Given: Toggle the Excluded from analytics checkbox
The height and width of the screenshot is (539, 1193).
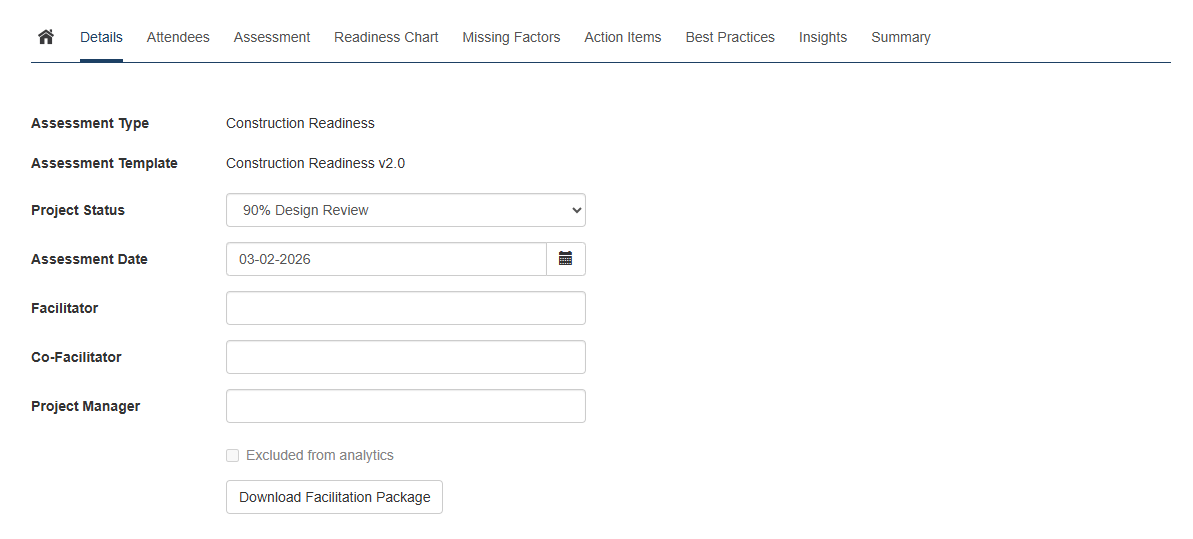Looking at the screenshot, I should tap(233, 456).
